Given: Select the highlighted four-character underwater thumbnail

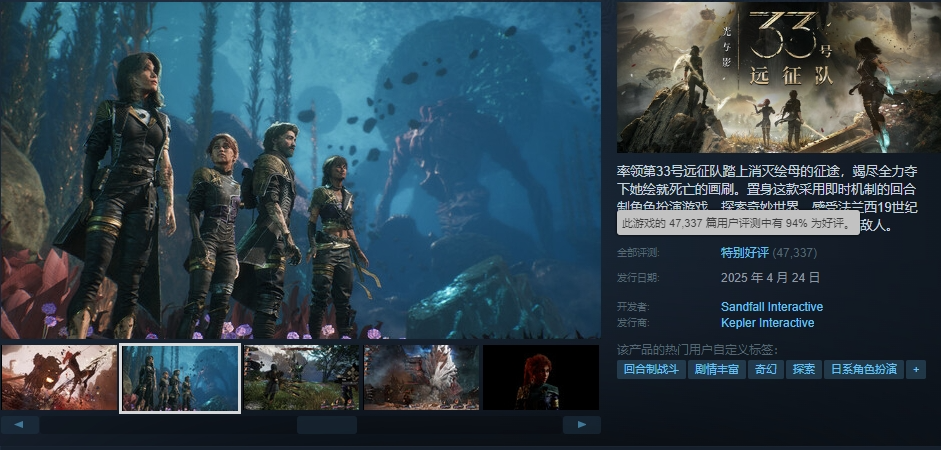Looking at the screenshot, I should click(180, 378).
